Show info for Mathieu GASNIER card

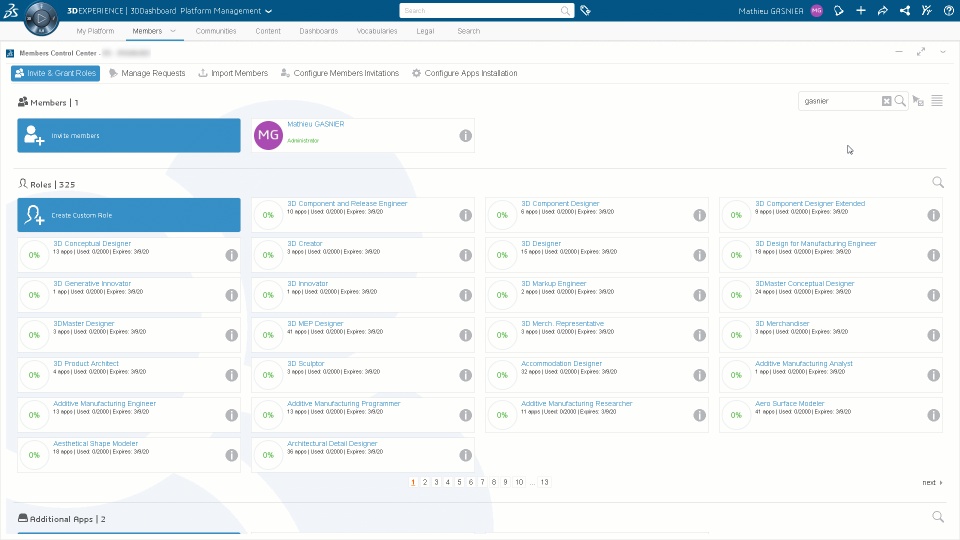(465, 136)
